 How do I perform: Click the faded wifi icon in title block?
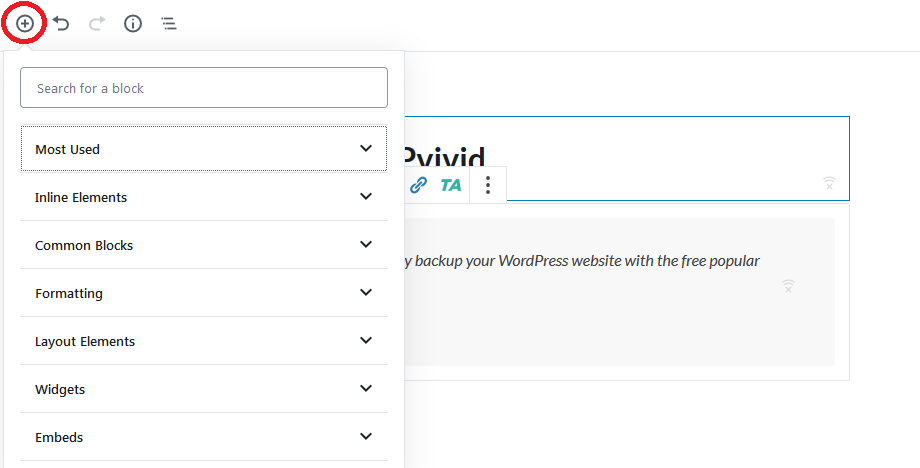point(829,183)
